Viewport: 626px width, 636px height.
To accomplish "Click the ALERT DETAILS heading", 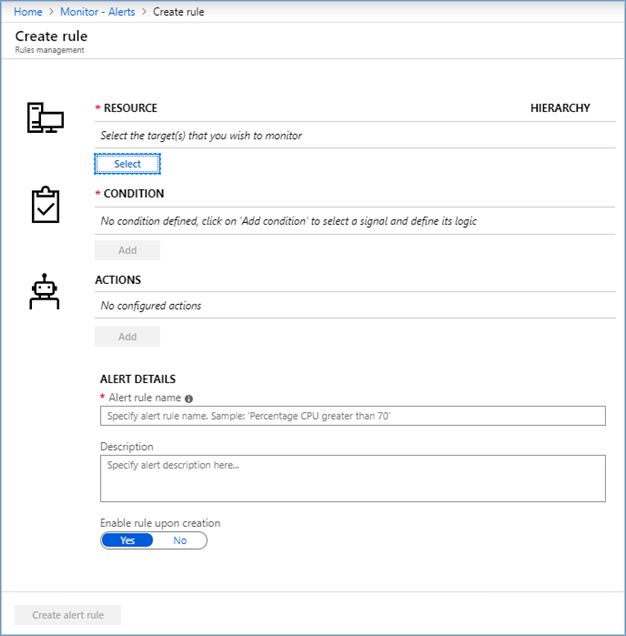I will click(138, 379).
